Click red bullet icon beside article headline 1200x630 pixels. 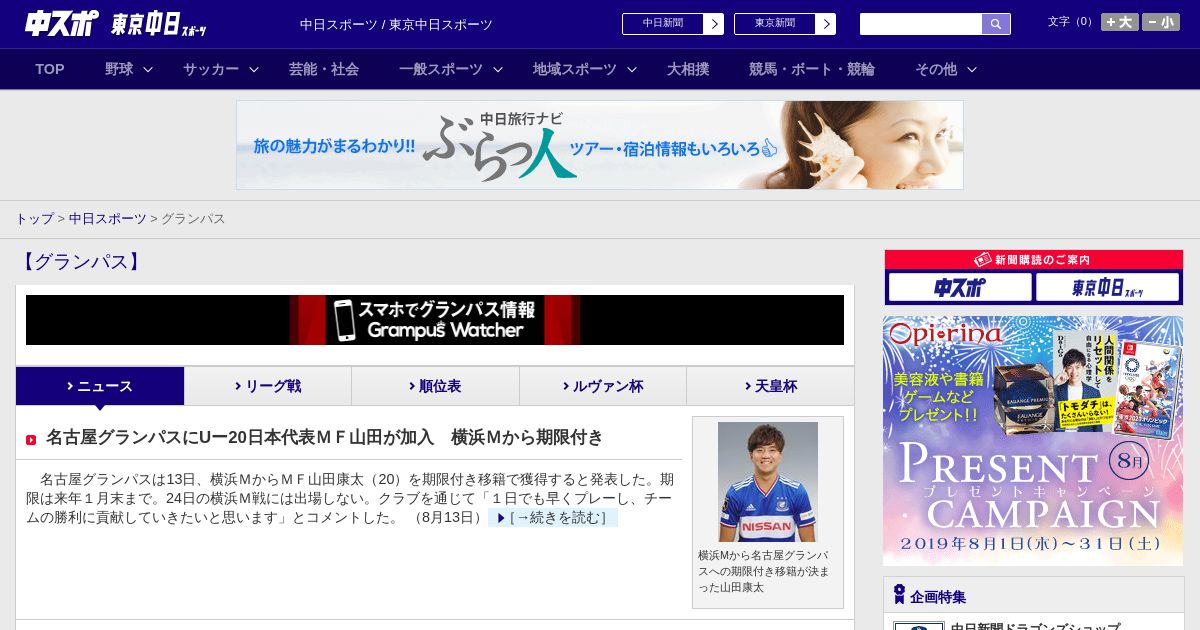[31, 440]
